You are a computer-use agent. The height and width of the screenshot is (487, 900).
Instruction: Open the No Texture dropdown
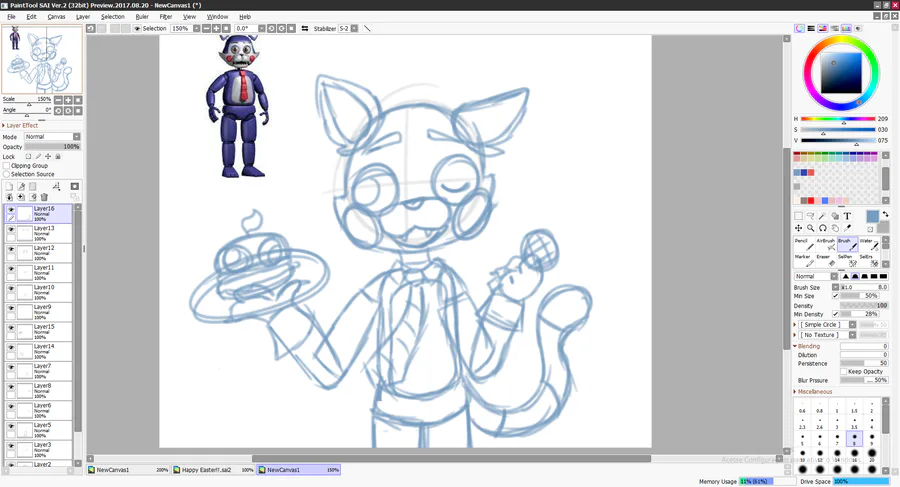[x=828, y=335]
